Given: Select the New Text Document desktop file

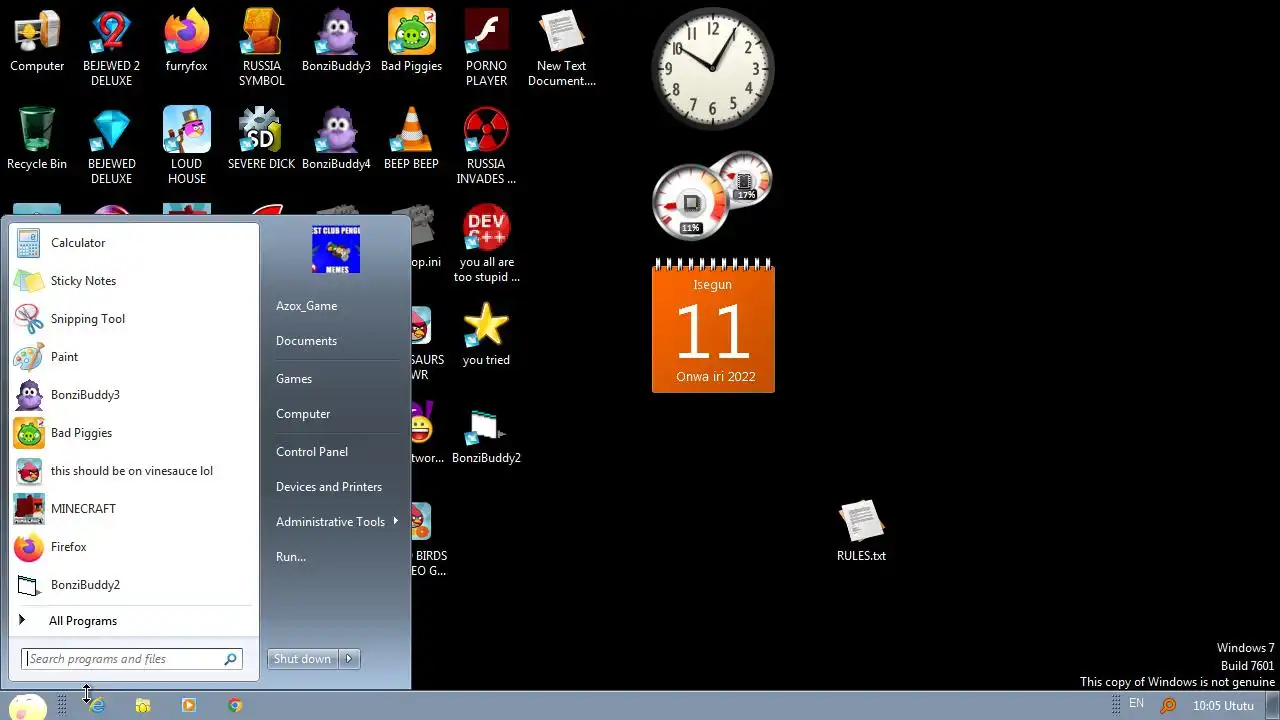Looking at the screenshot, I should 561,48.
